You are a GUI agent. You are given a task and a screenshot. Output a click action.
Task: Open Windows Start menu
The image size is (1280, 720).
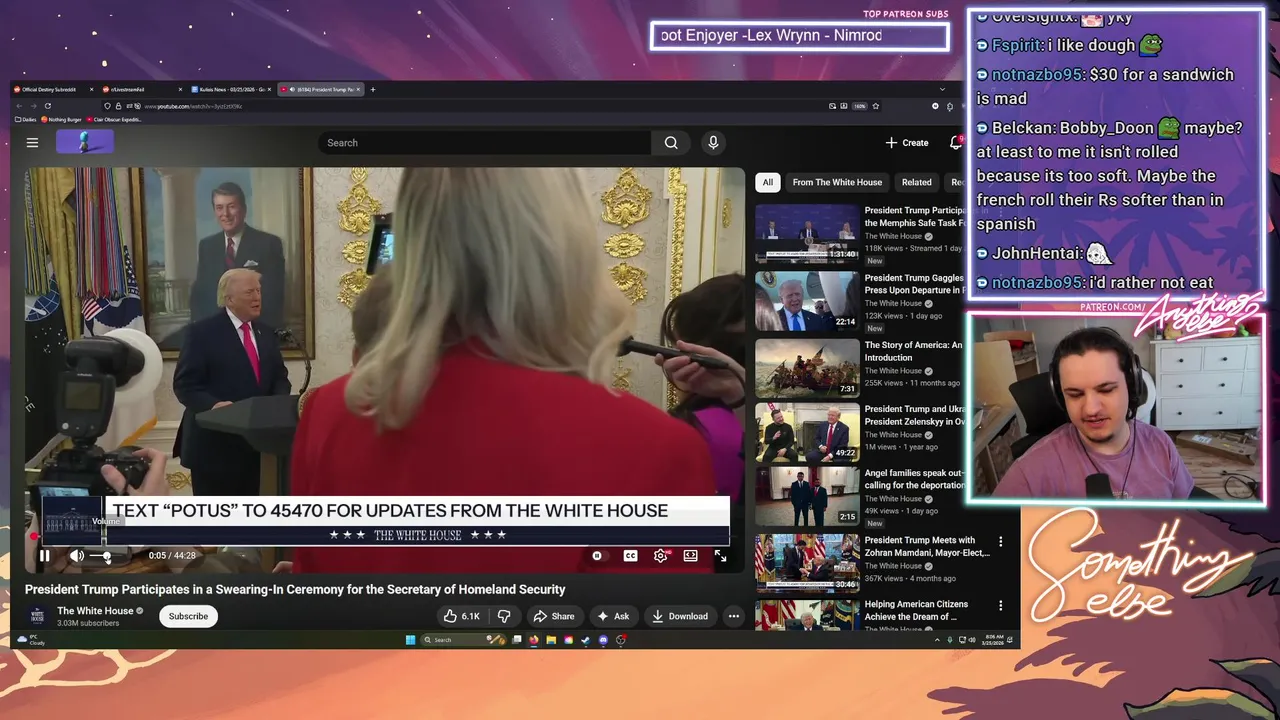[x=410, y=640]
